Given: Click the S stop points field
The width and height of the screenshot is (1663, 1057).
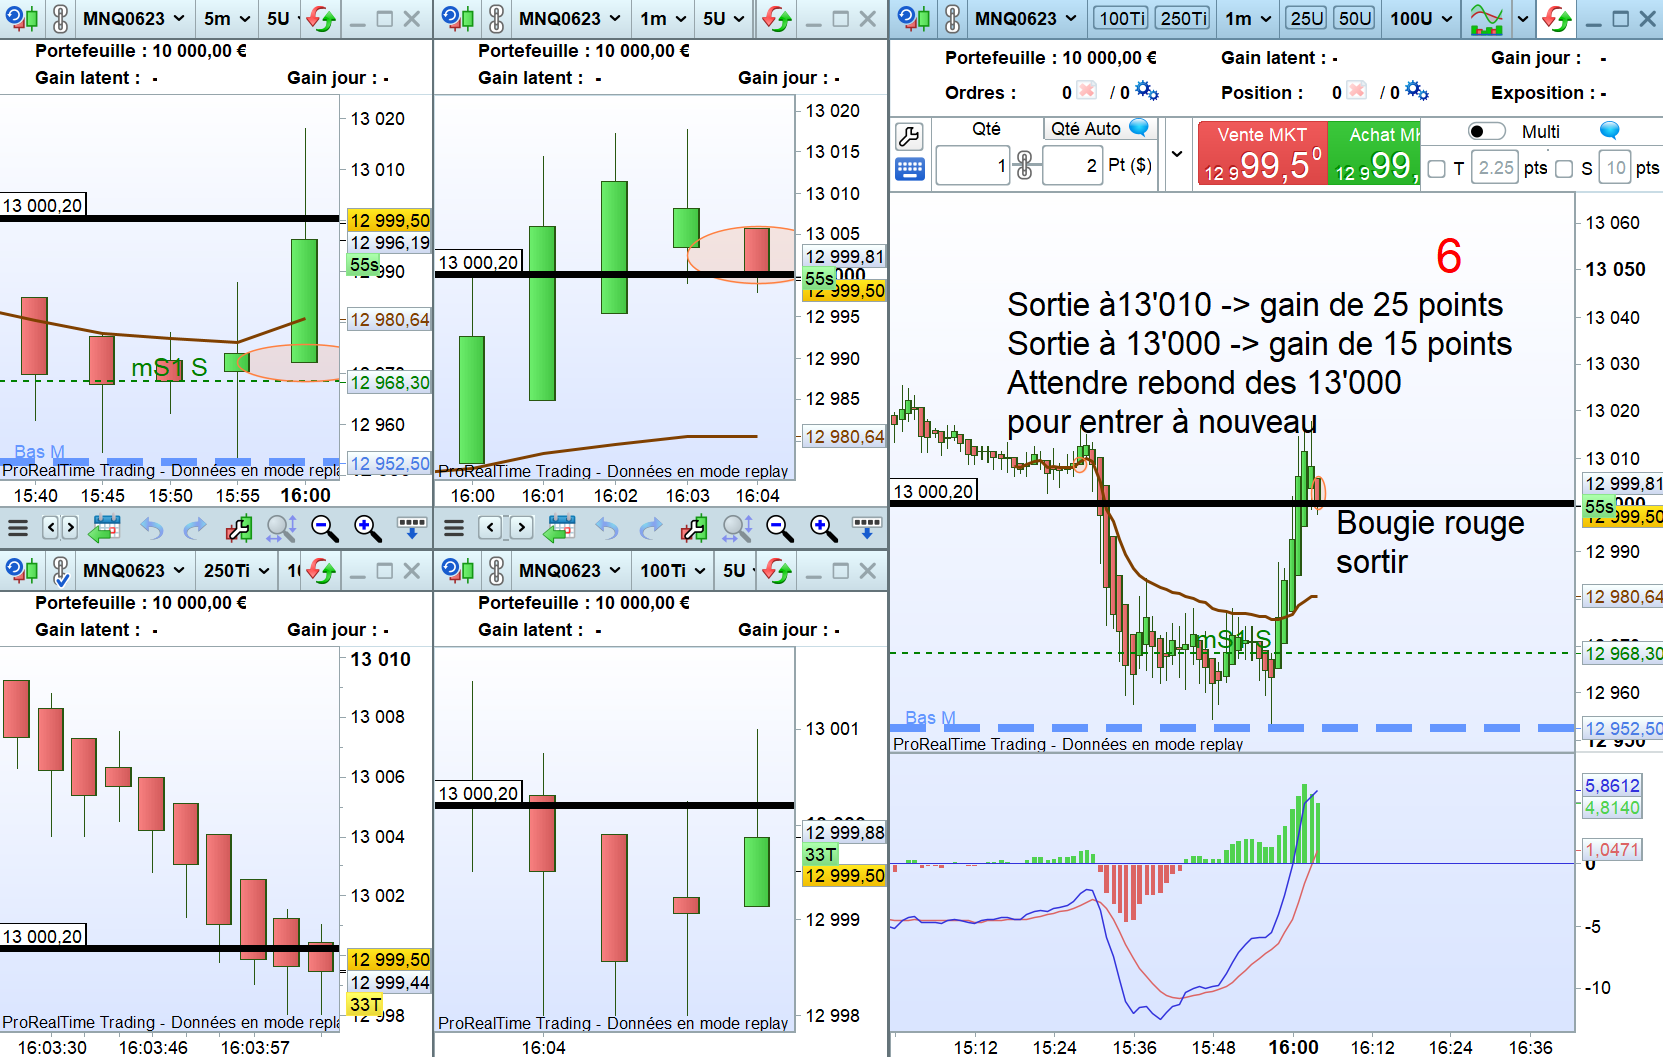Looking at the screenshot, I should pyautogui.click(x=1616, y=168).
